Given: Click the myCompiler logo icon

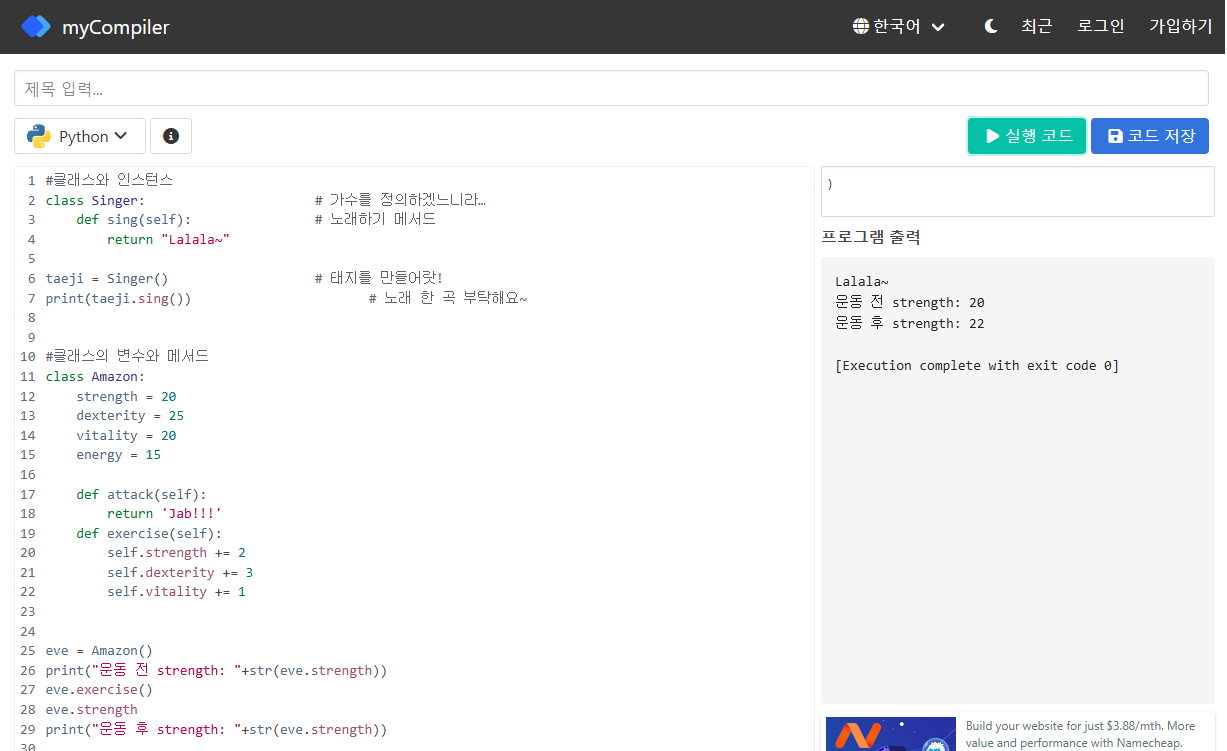Looking at the screenshot, I should (36, 27).
